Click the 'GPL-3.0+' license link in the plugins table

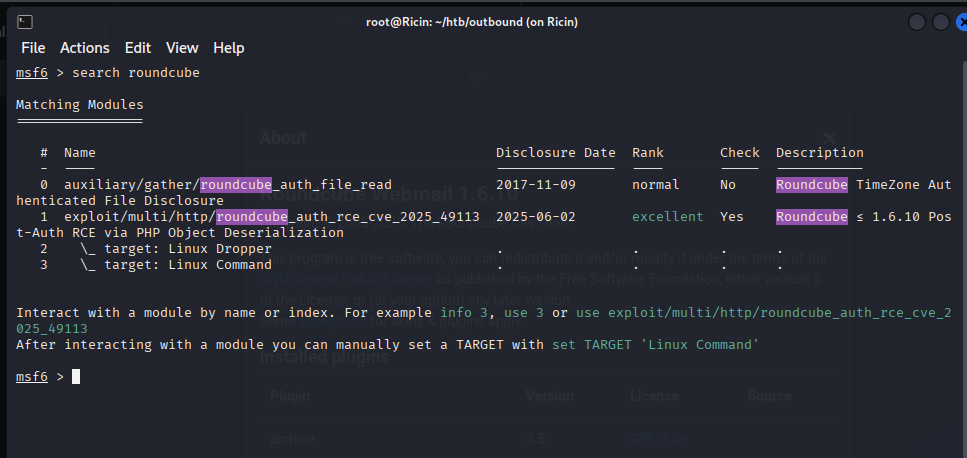(x=656, y=439)
